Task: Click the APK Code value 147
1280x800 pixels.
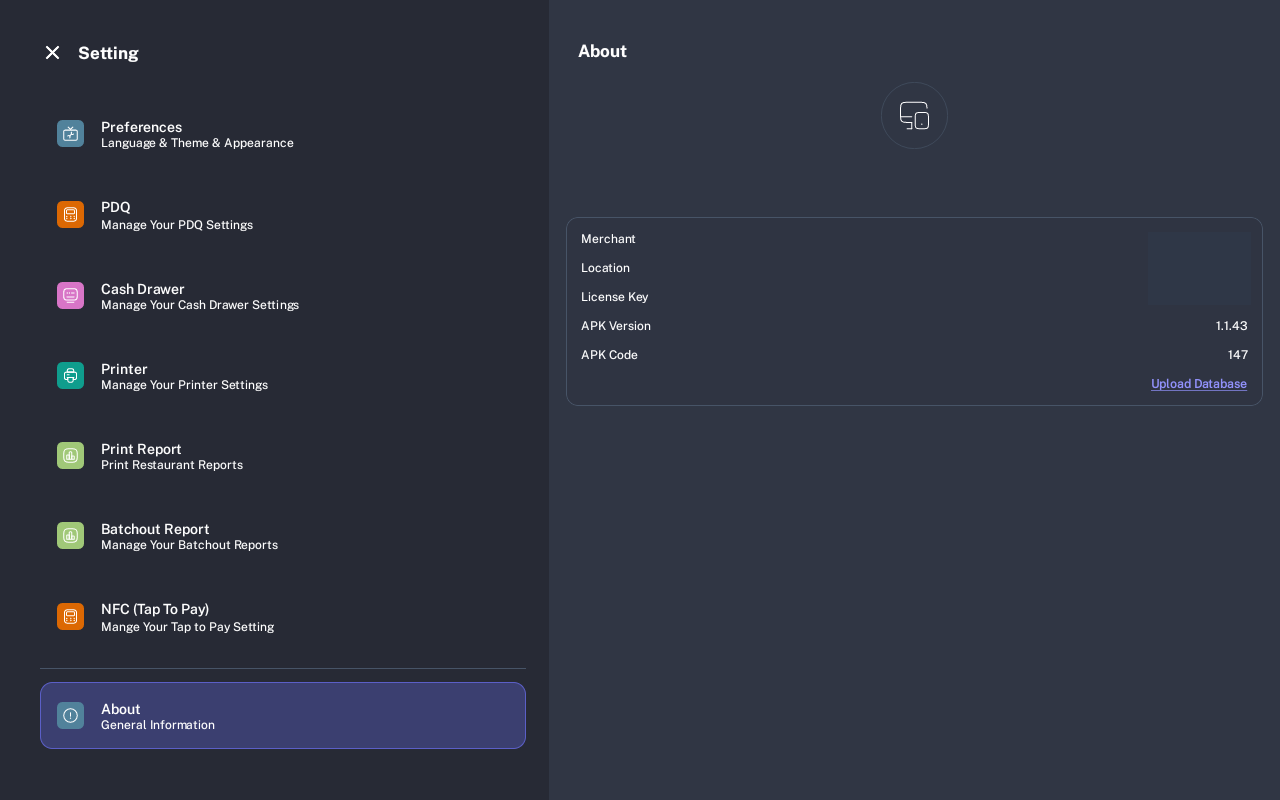Action: coord(1238,355)
